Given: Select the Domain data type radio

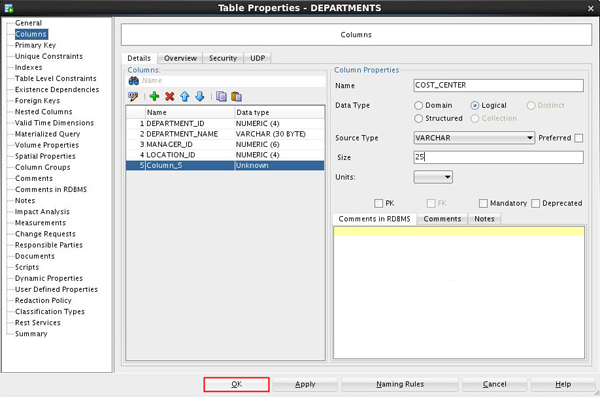Looking at the screenshot, I should pos(419,105).
